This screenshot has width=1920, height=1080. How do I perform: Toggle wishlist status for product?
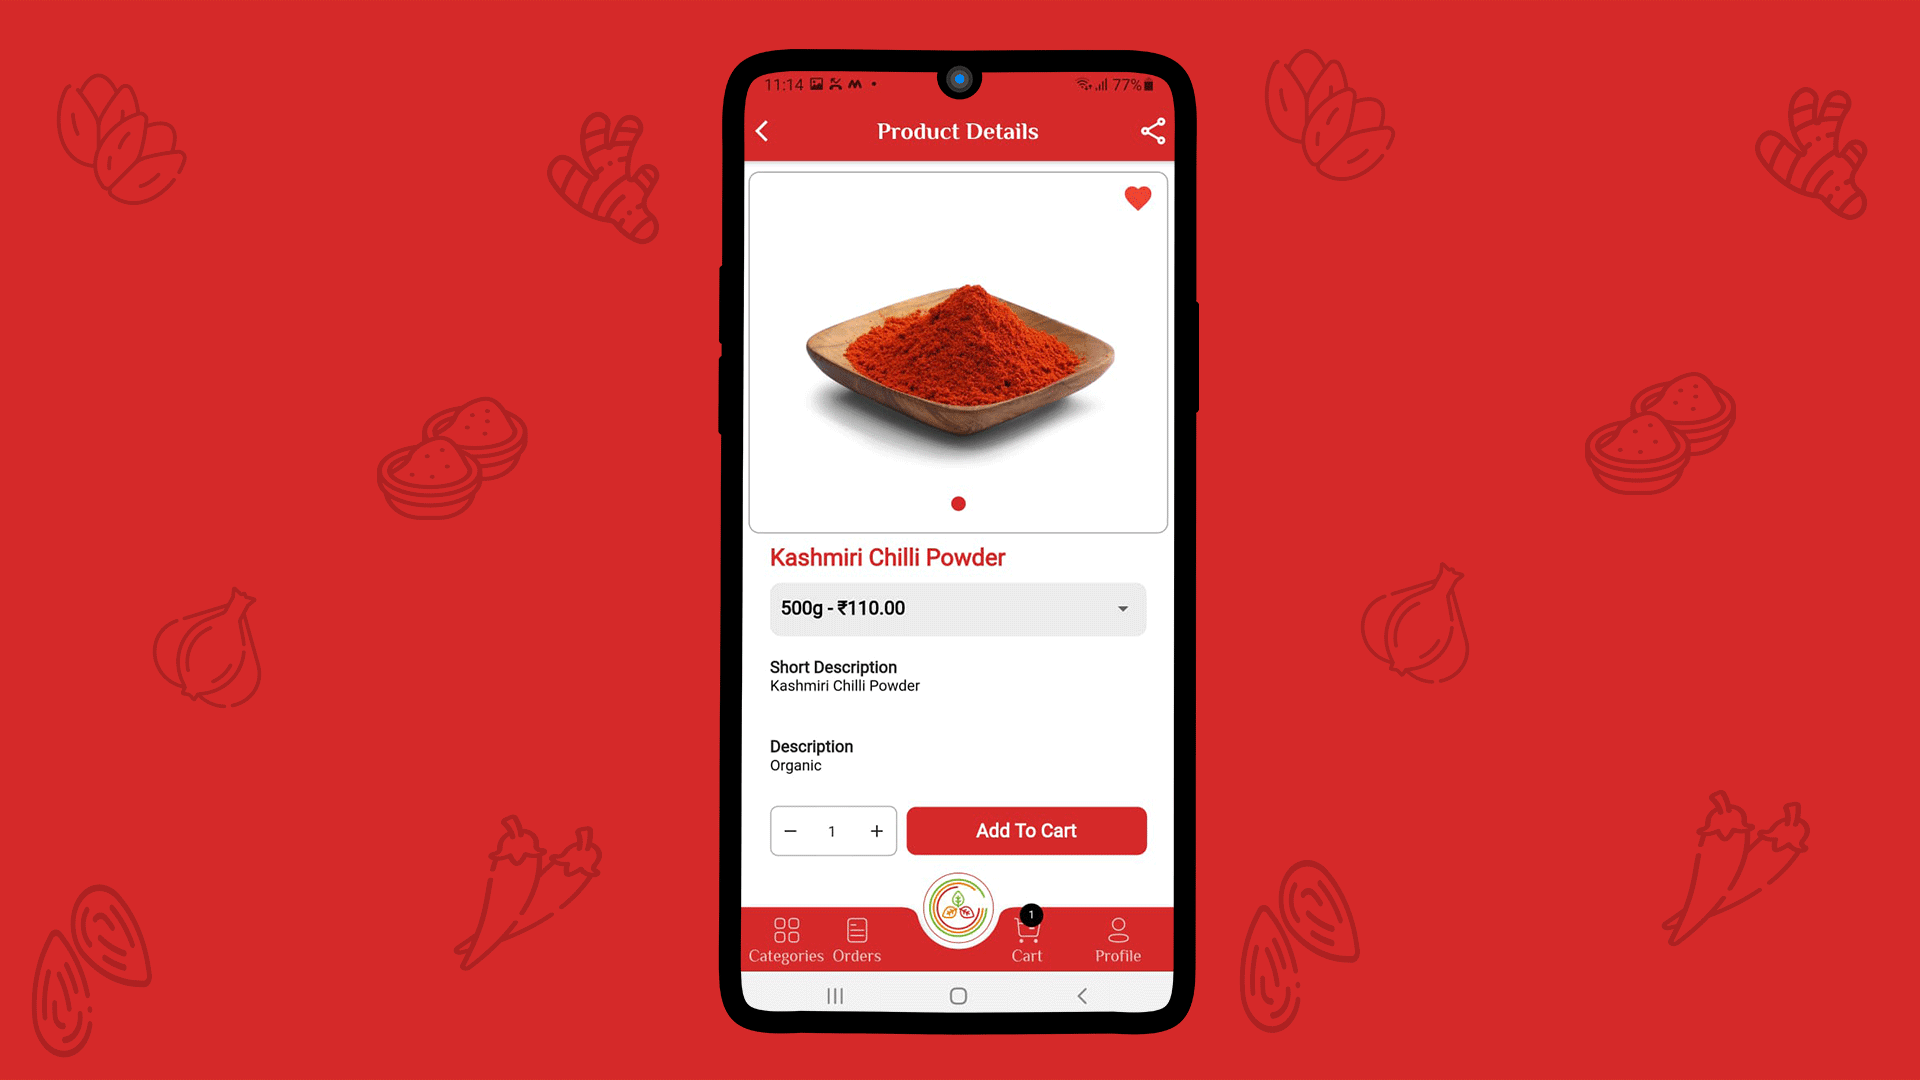click(1138, 198)
